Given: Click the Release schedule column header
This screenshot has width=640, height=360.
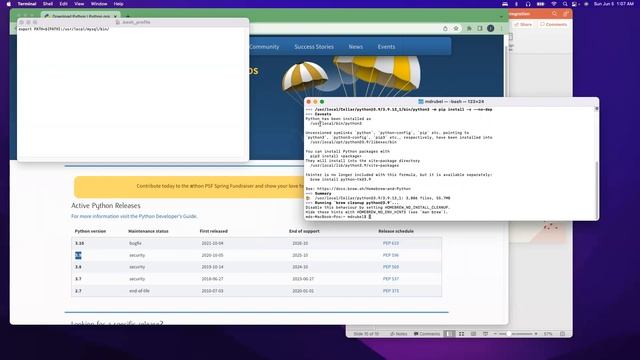Looking at the screenshot, I should tap(396, 231).
